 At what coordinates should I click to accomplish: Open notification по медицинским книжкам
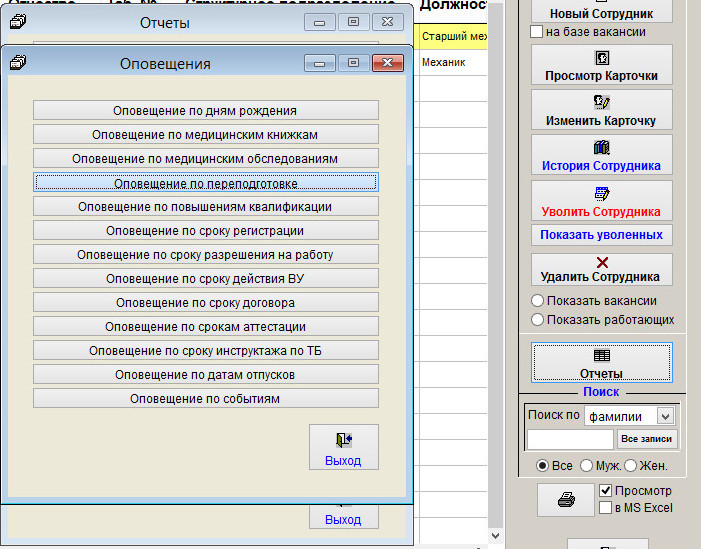[206, 135]
